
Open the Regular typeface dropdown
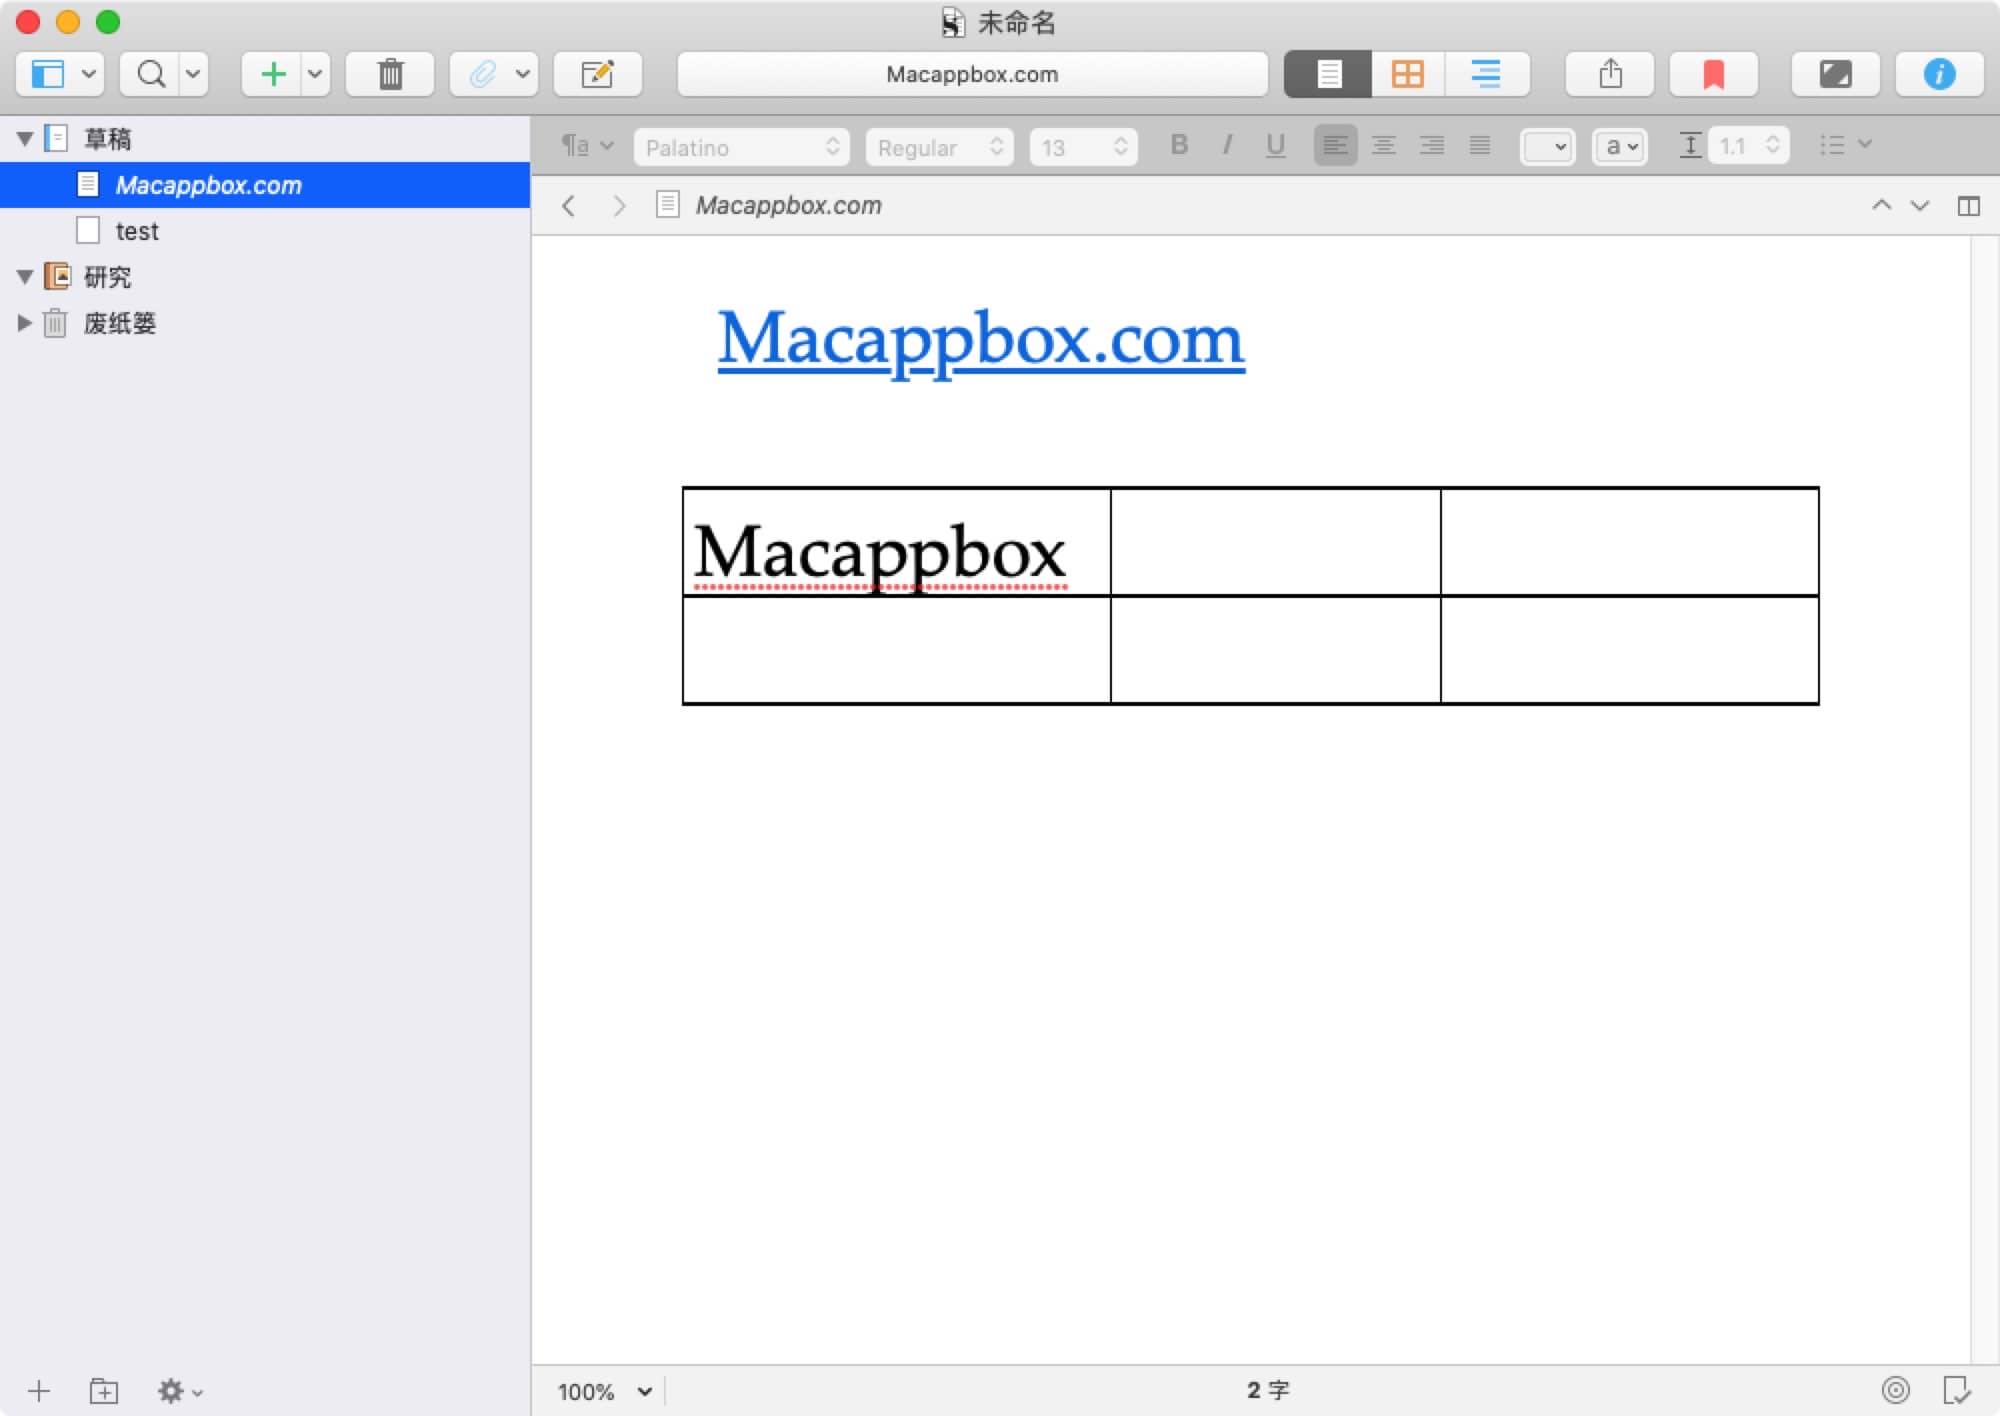[939, 147]
